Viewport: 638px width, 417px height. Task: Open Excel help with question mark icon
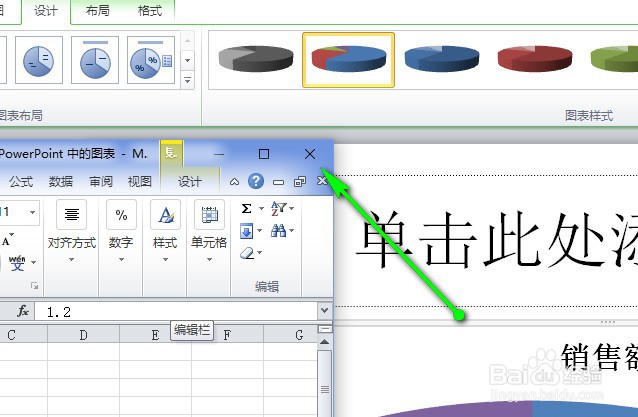[256, 181]
